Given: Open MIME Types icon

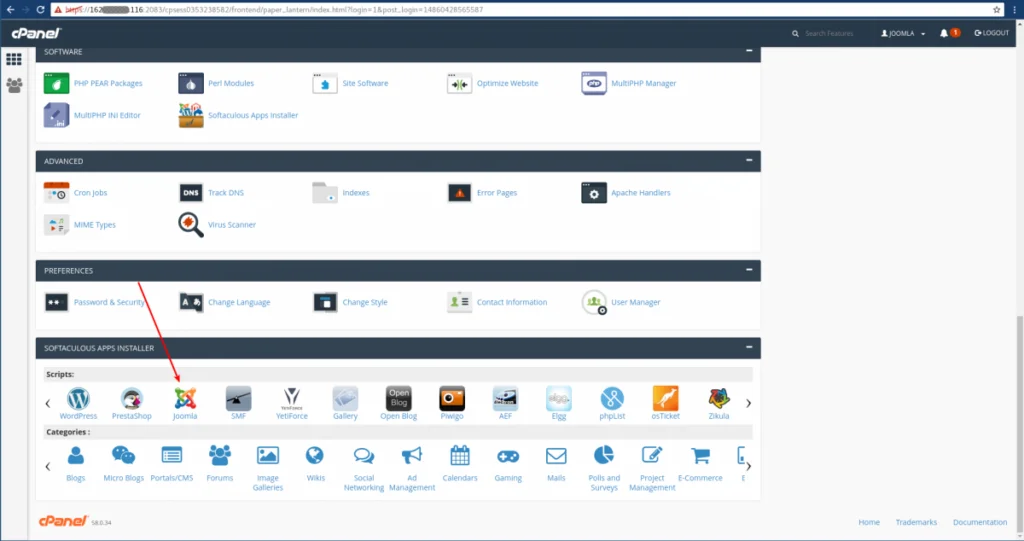Looking at the screenshot, I should point(57,225).
